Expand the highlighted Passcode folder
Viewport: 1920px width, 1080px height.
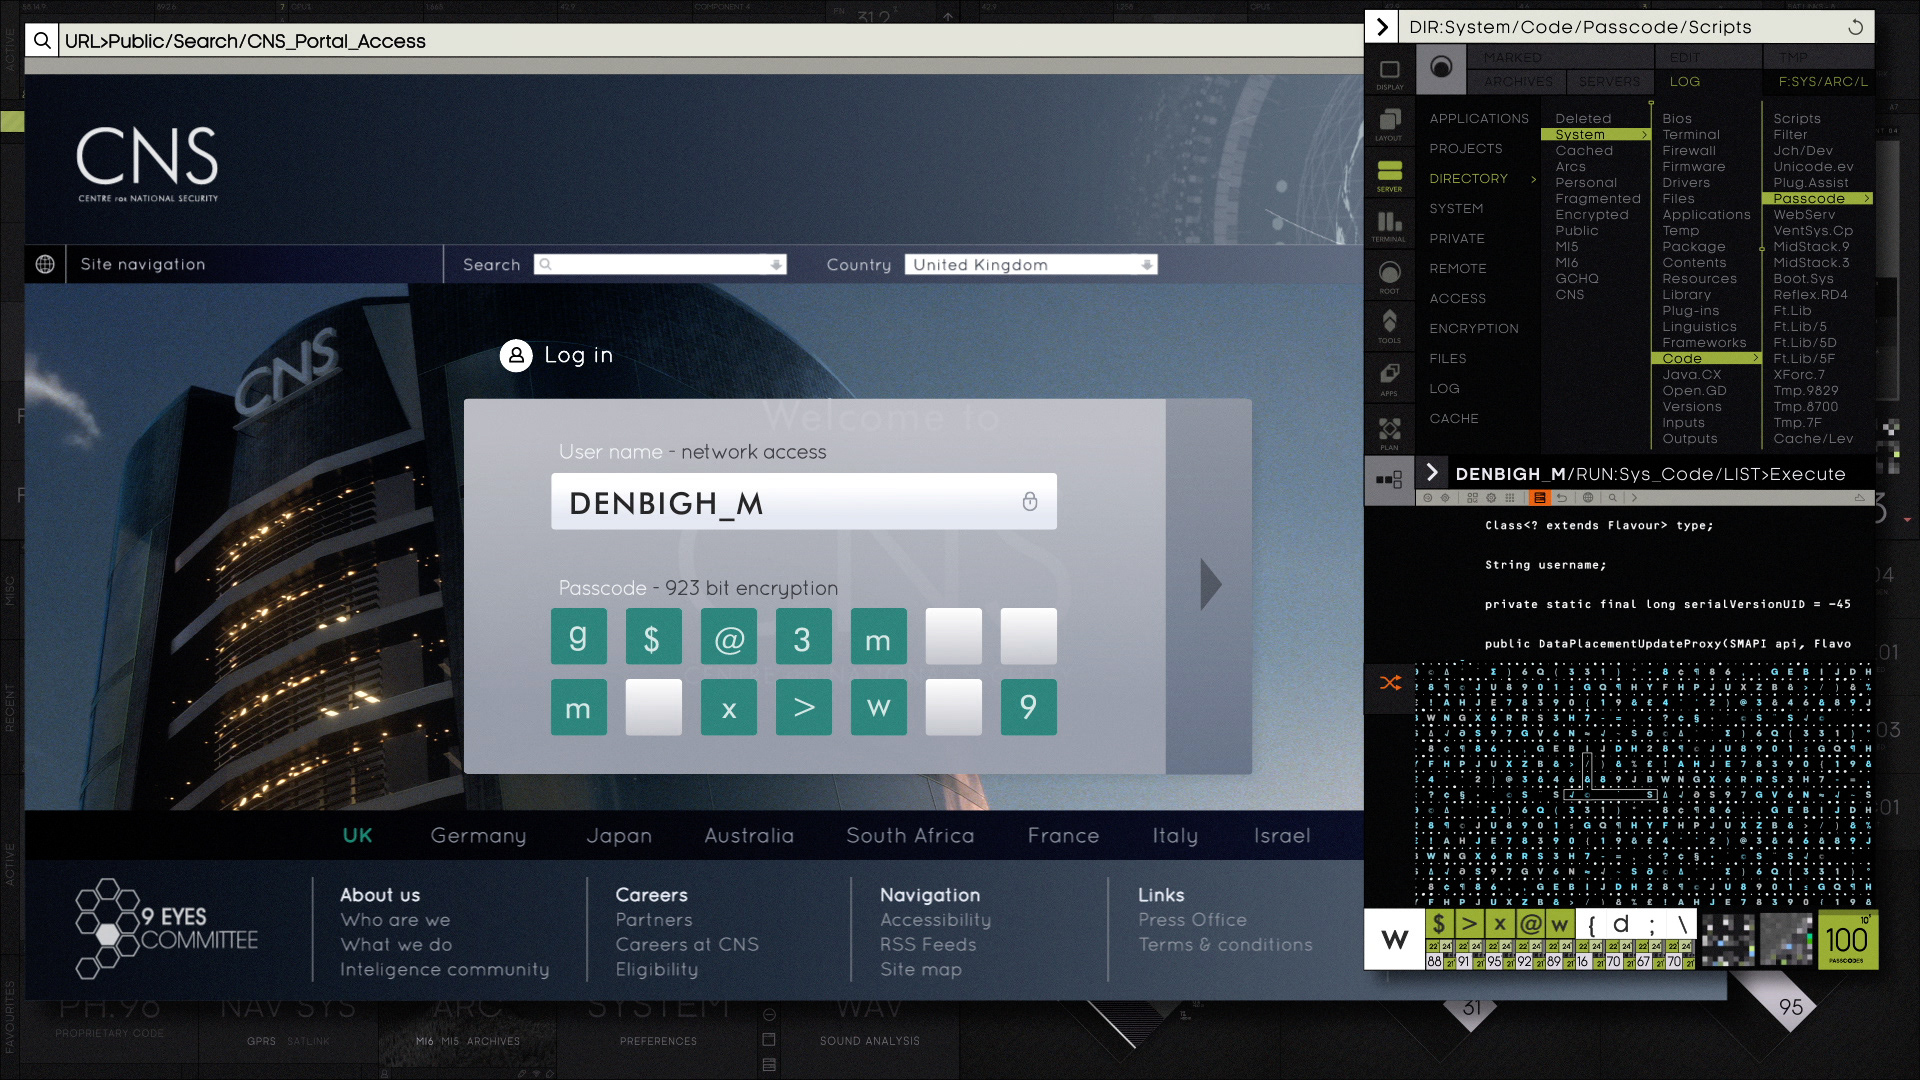pyautogui.click(x=1818, y=199)
